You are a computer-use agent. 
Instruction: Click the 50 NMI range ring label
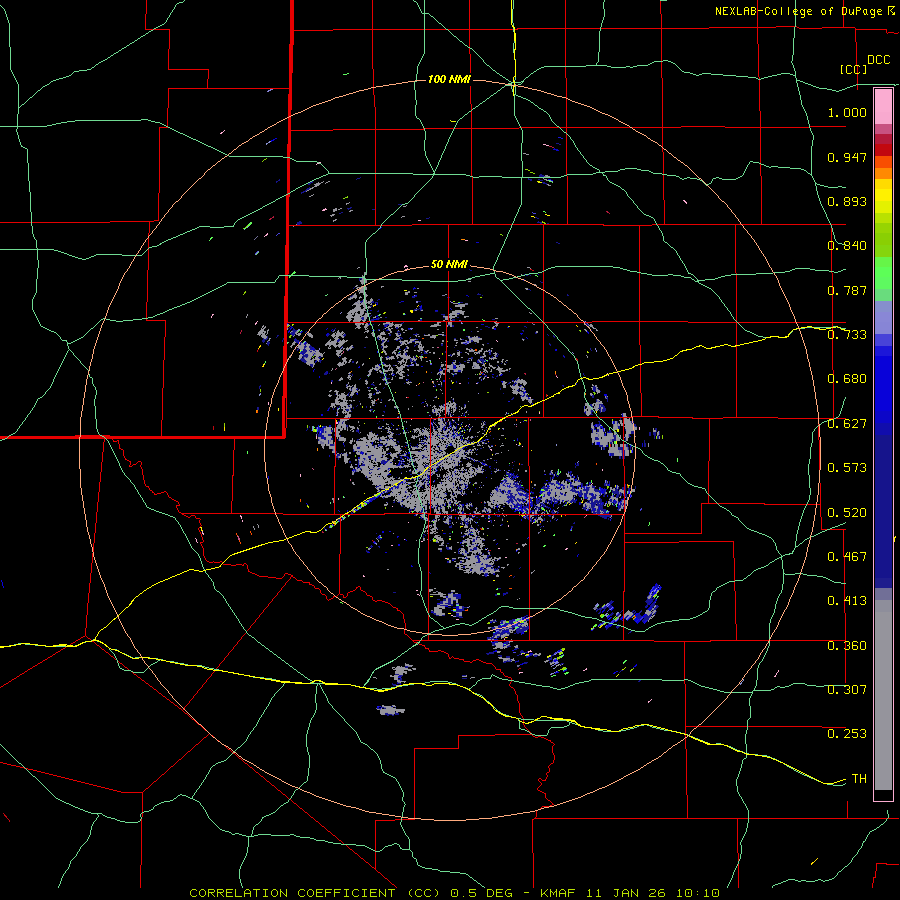[449, 265]
